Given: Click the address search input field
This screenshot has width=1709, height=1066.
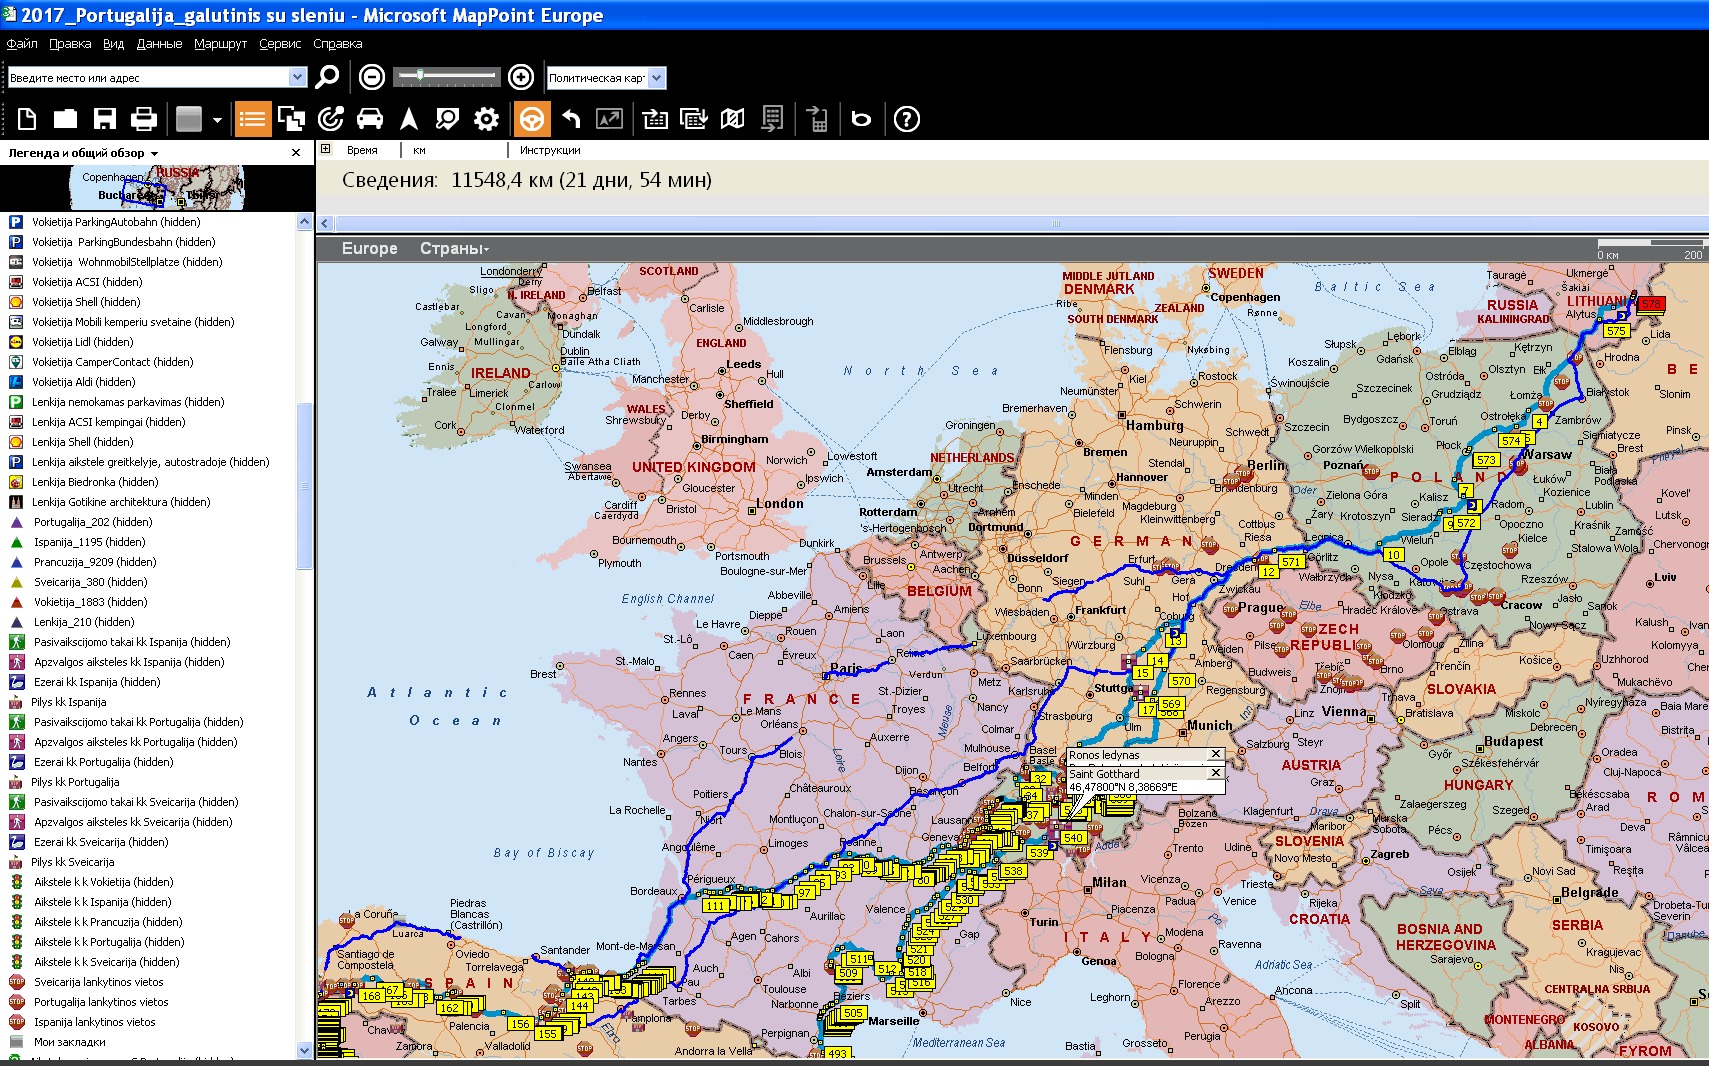Looking at the screenshot, I should tap(148, 77).
